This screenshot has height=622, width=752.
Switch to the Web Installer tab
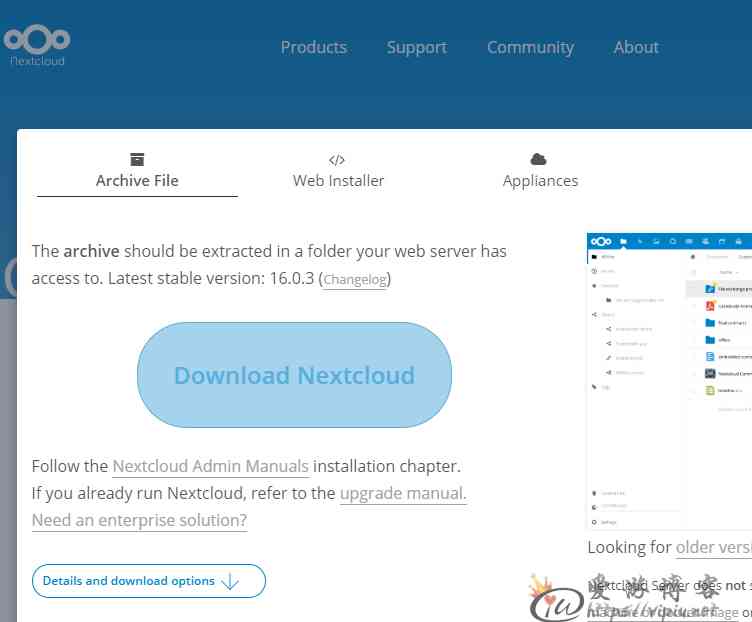[338, 173]
